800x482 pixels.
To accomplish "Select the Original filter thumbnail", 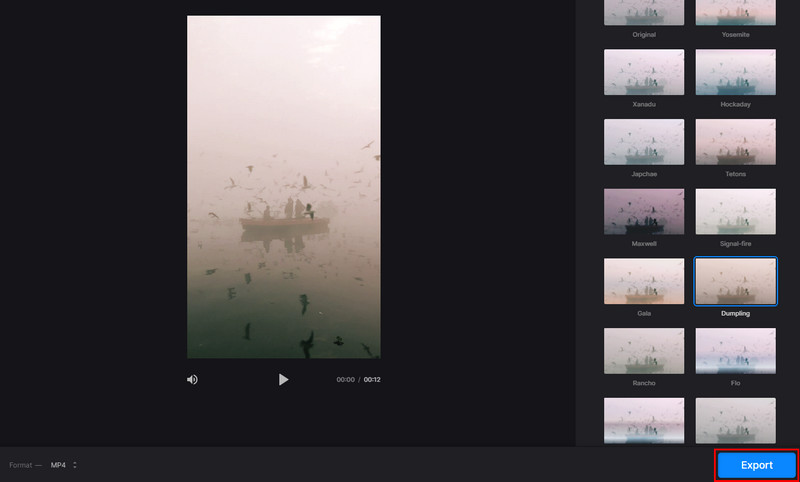I will point(644,13).
